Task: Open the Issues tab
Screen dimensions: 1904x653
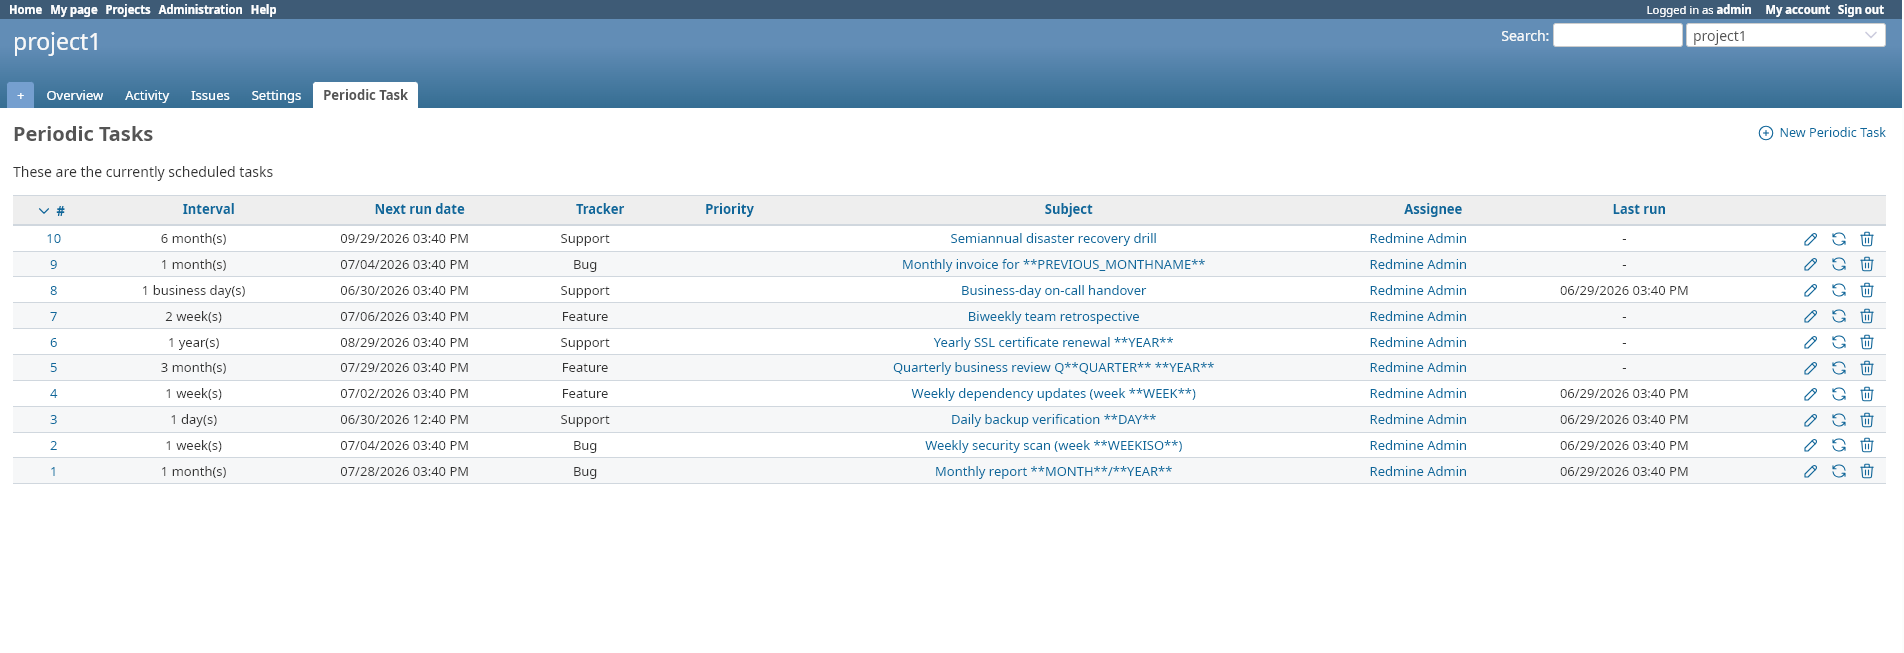Action: pyautogui.click(x=210, y=95)
